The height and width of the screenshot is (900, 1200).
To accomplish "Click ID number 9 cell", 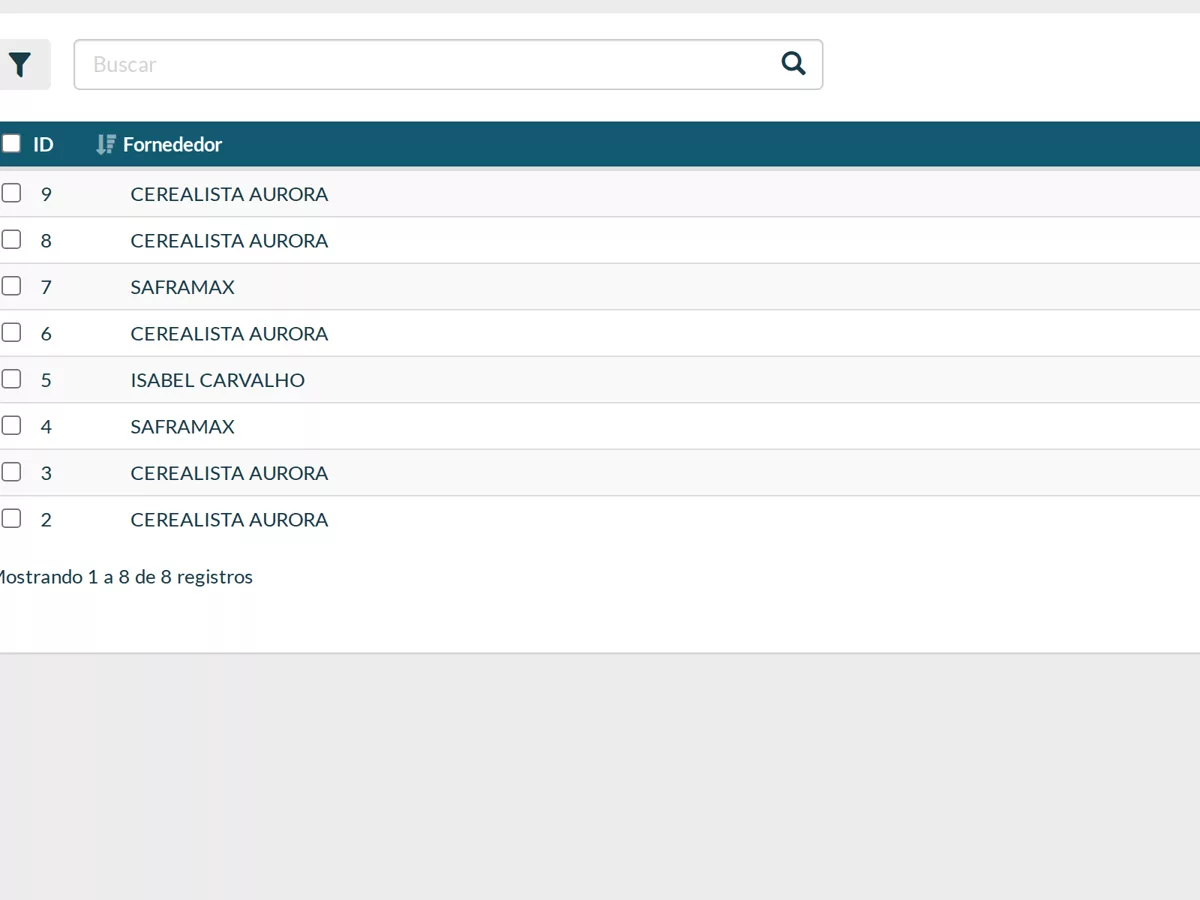I will (x=46, y=194).
